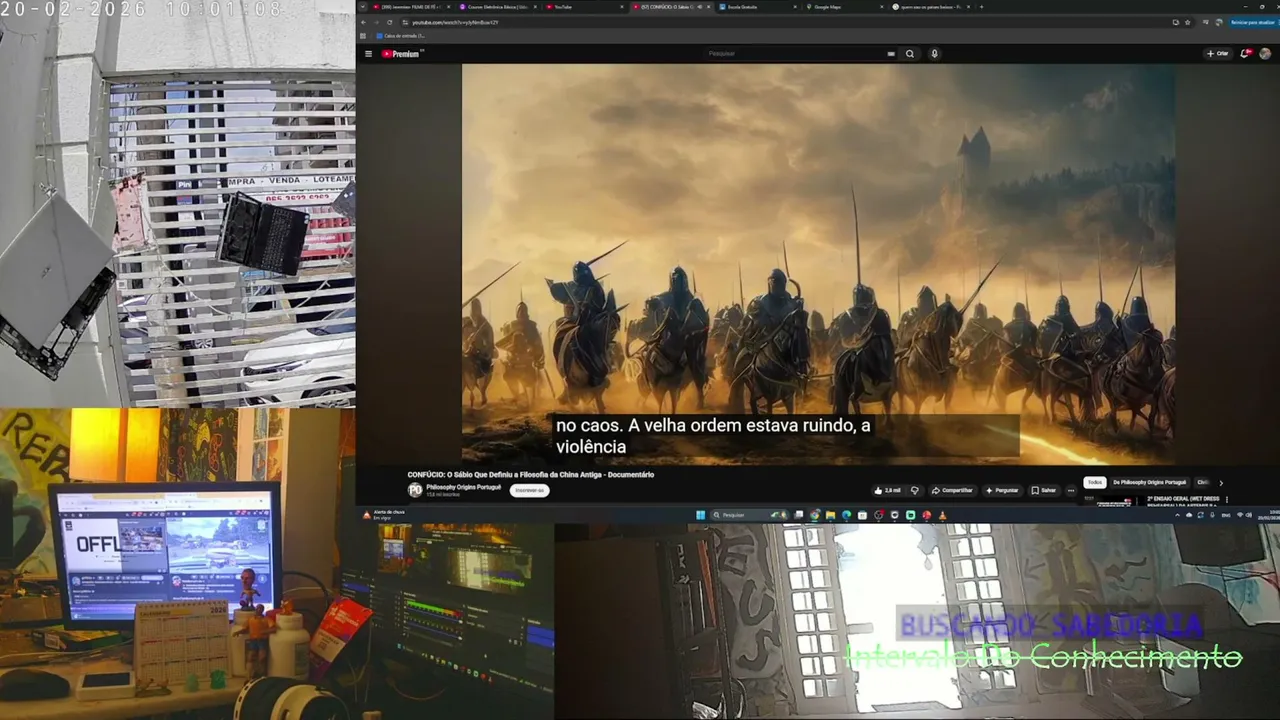Go to YouTube Premium home logo

[x=402, y=54]
